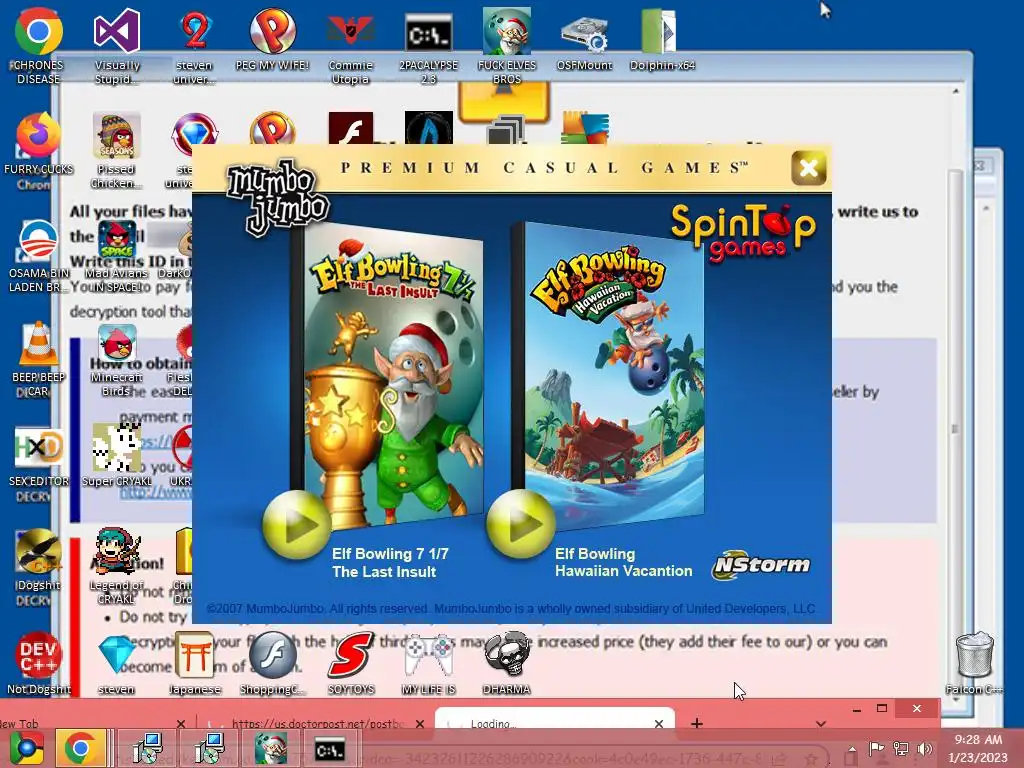Launch DHARMA skull desktop icon

pyautogui.click(x=507, y=663)
